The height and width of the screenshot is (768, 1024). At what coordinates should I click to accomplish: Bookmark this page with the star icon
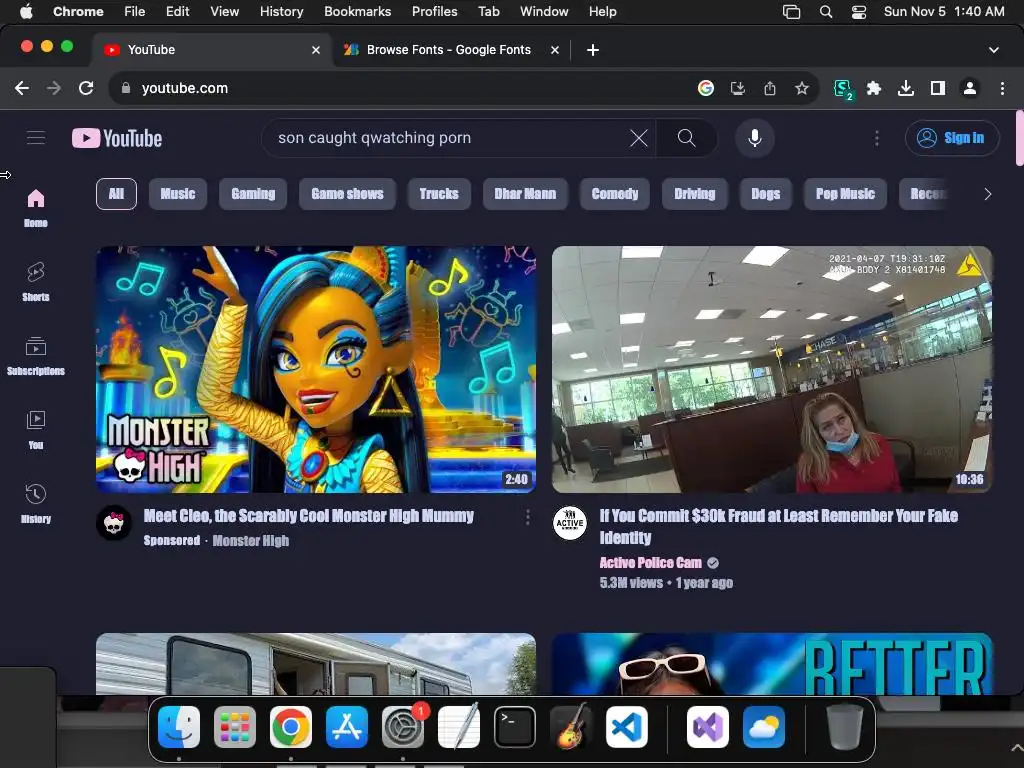tap(802, 88)
